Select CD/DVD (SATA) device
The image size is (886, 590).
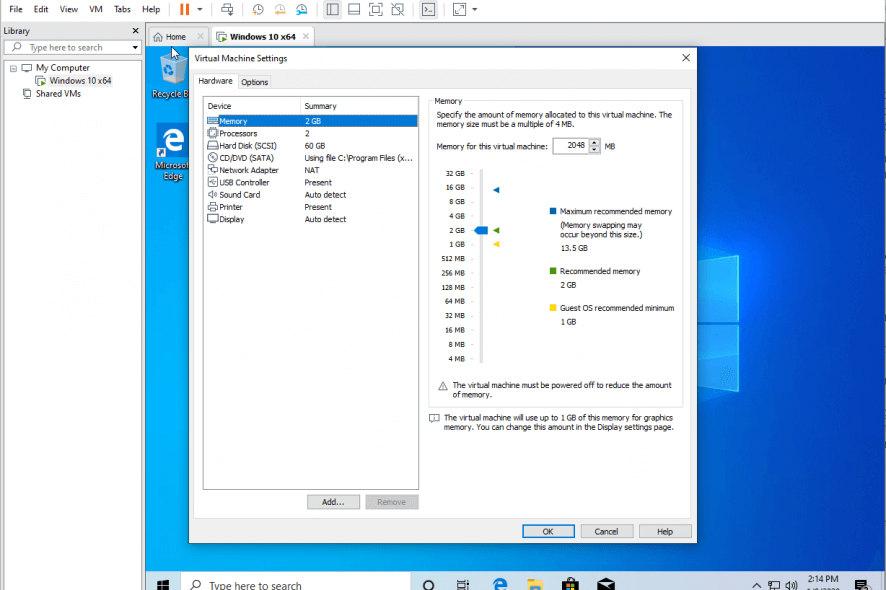click(312, 158)
